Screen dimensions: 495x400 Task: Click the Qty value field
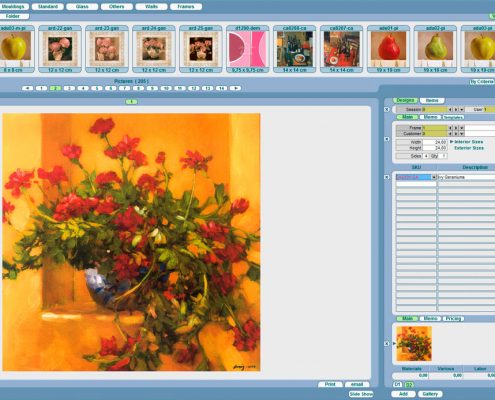point(444,156)
